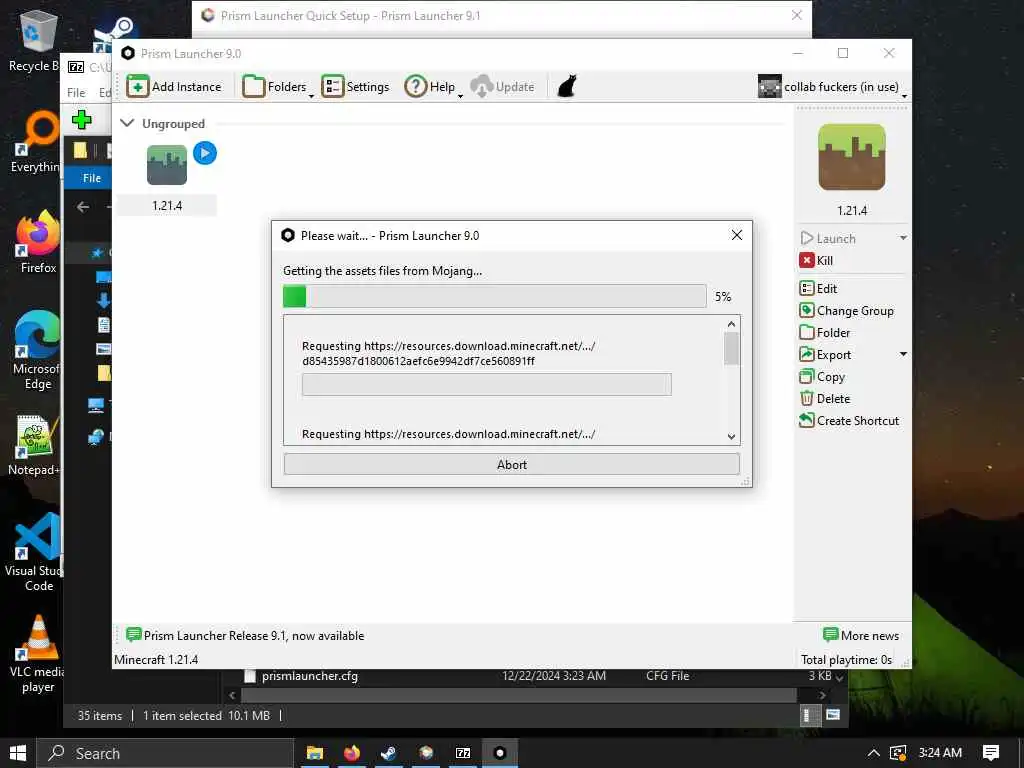The width and height of the screenshot is (1024, 768).
Task: Close the Prism Launcher Quick Setup window
Action: pyautogui.click(x=797, y=15)
